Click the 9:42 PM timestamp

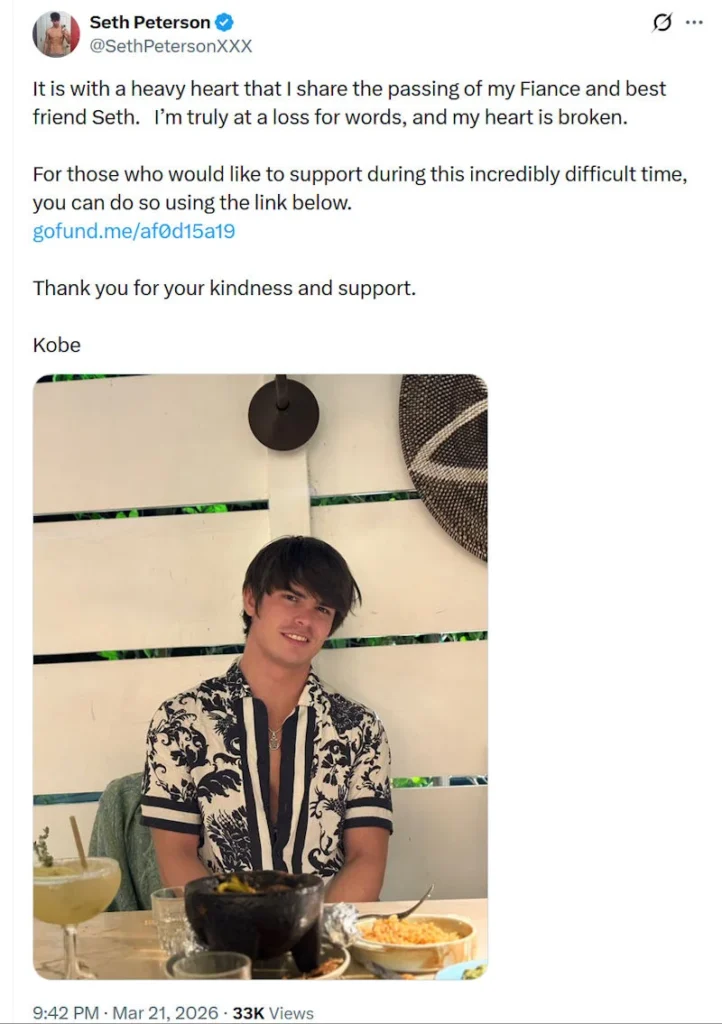coord(64,1013)
